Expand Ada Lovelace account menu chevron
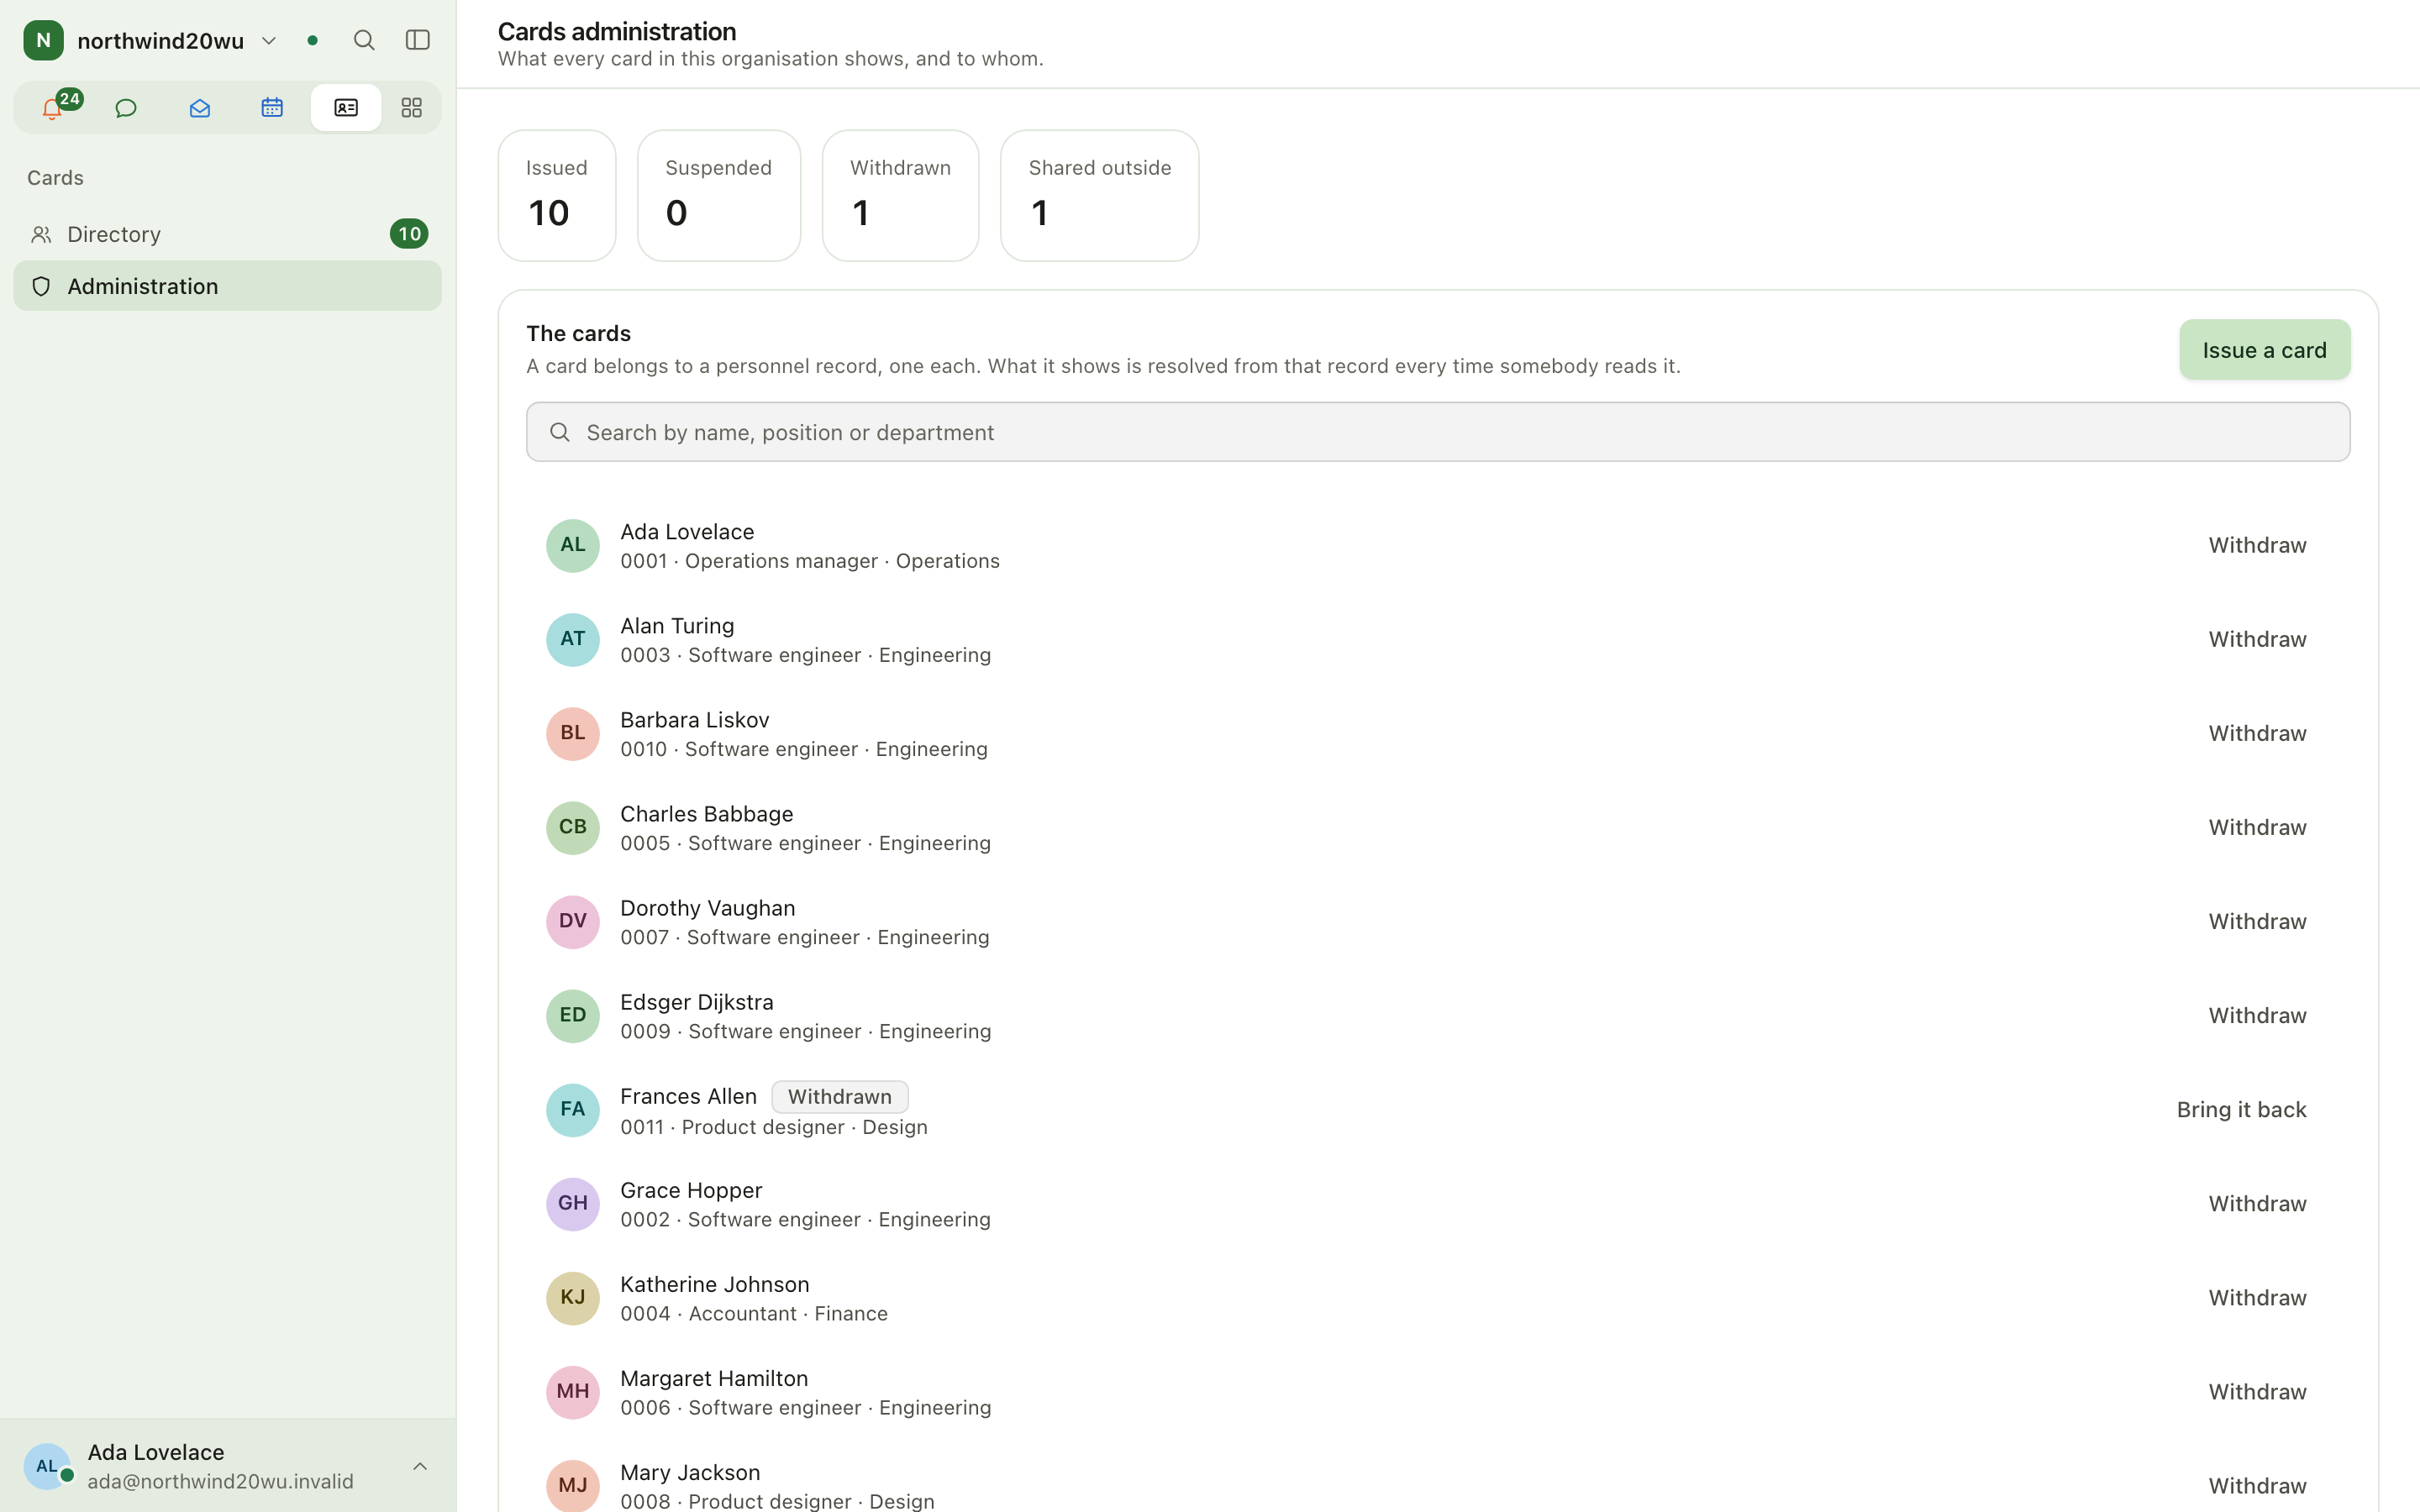The image size is (2420, 1512). (420, 1466)
